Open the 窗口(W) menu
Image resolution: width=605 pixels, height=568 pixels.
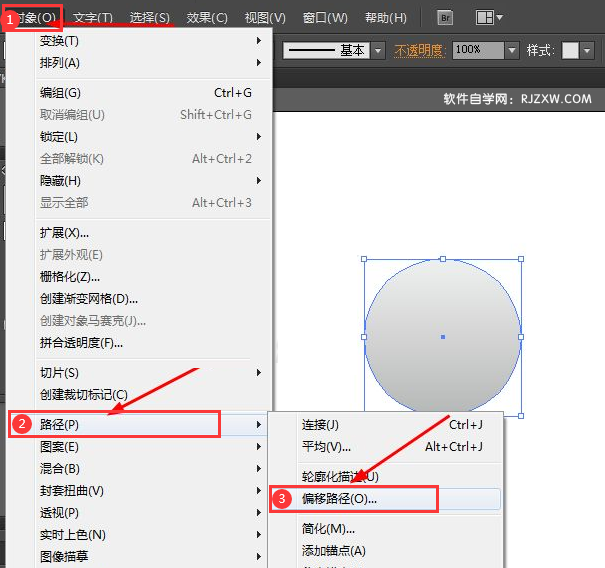[325, 17]
